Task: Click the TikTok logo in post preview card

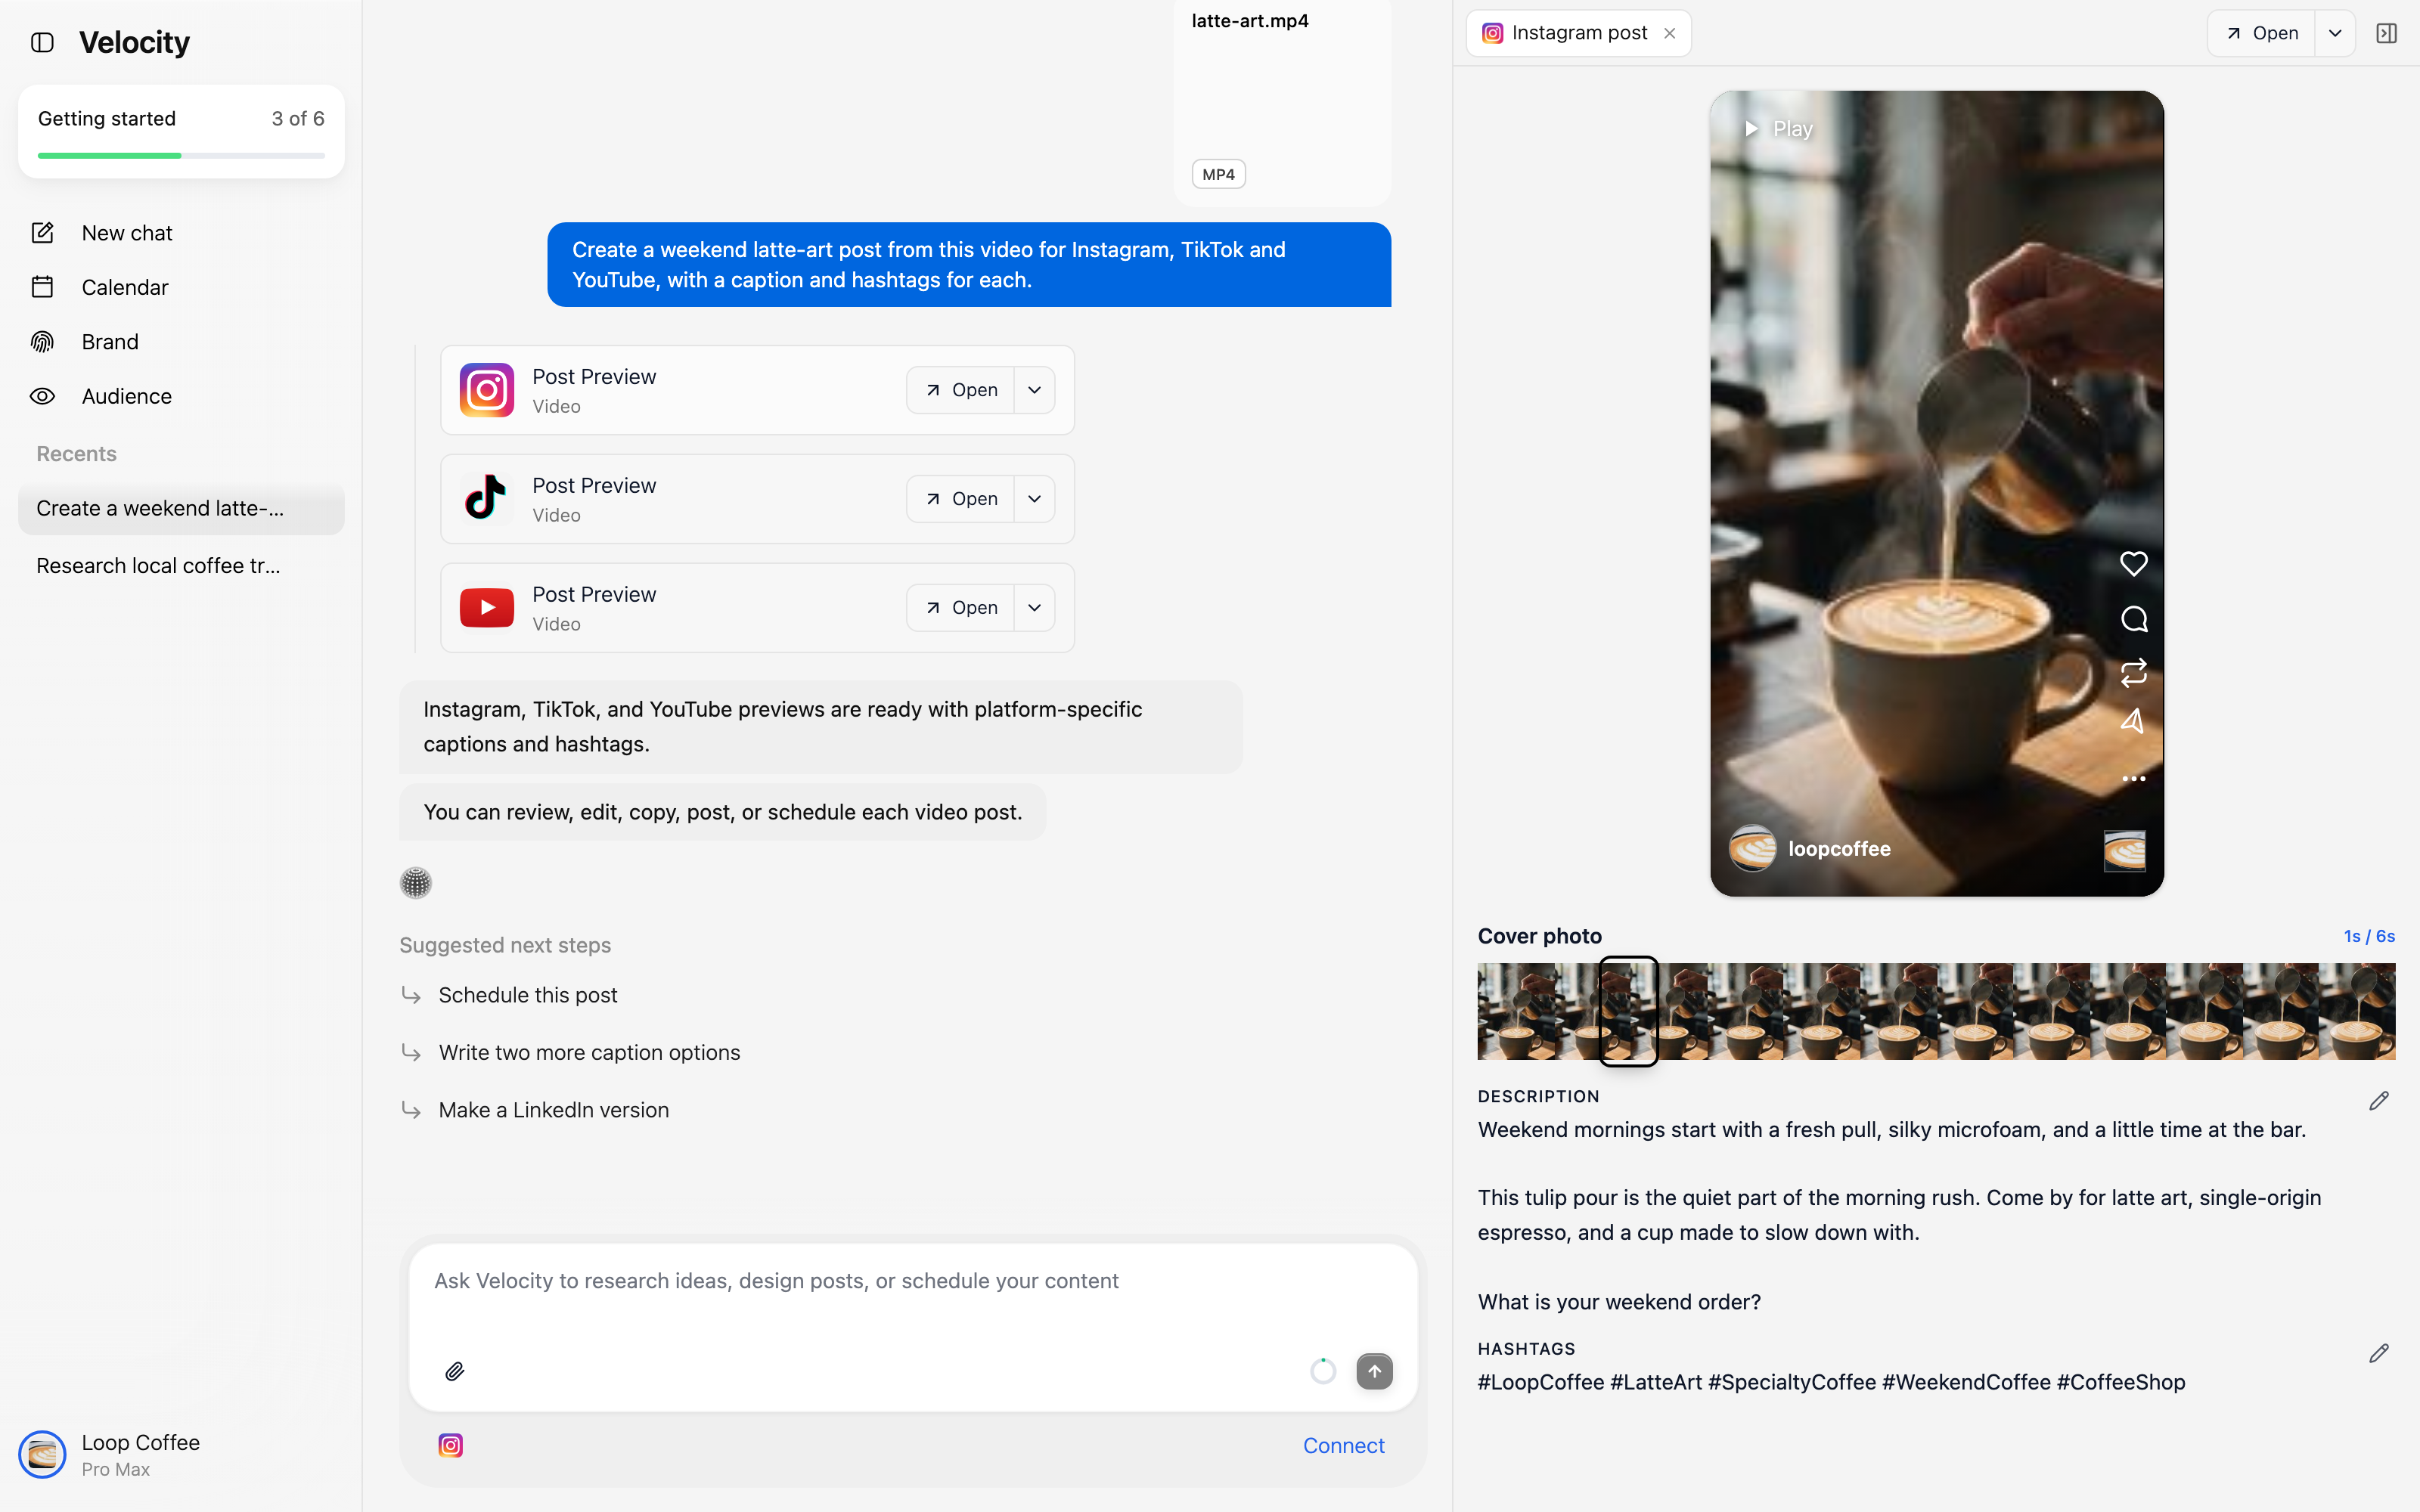Action: point(487,499)
